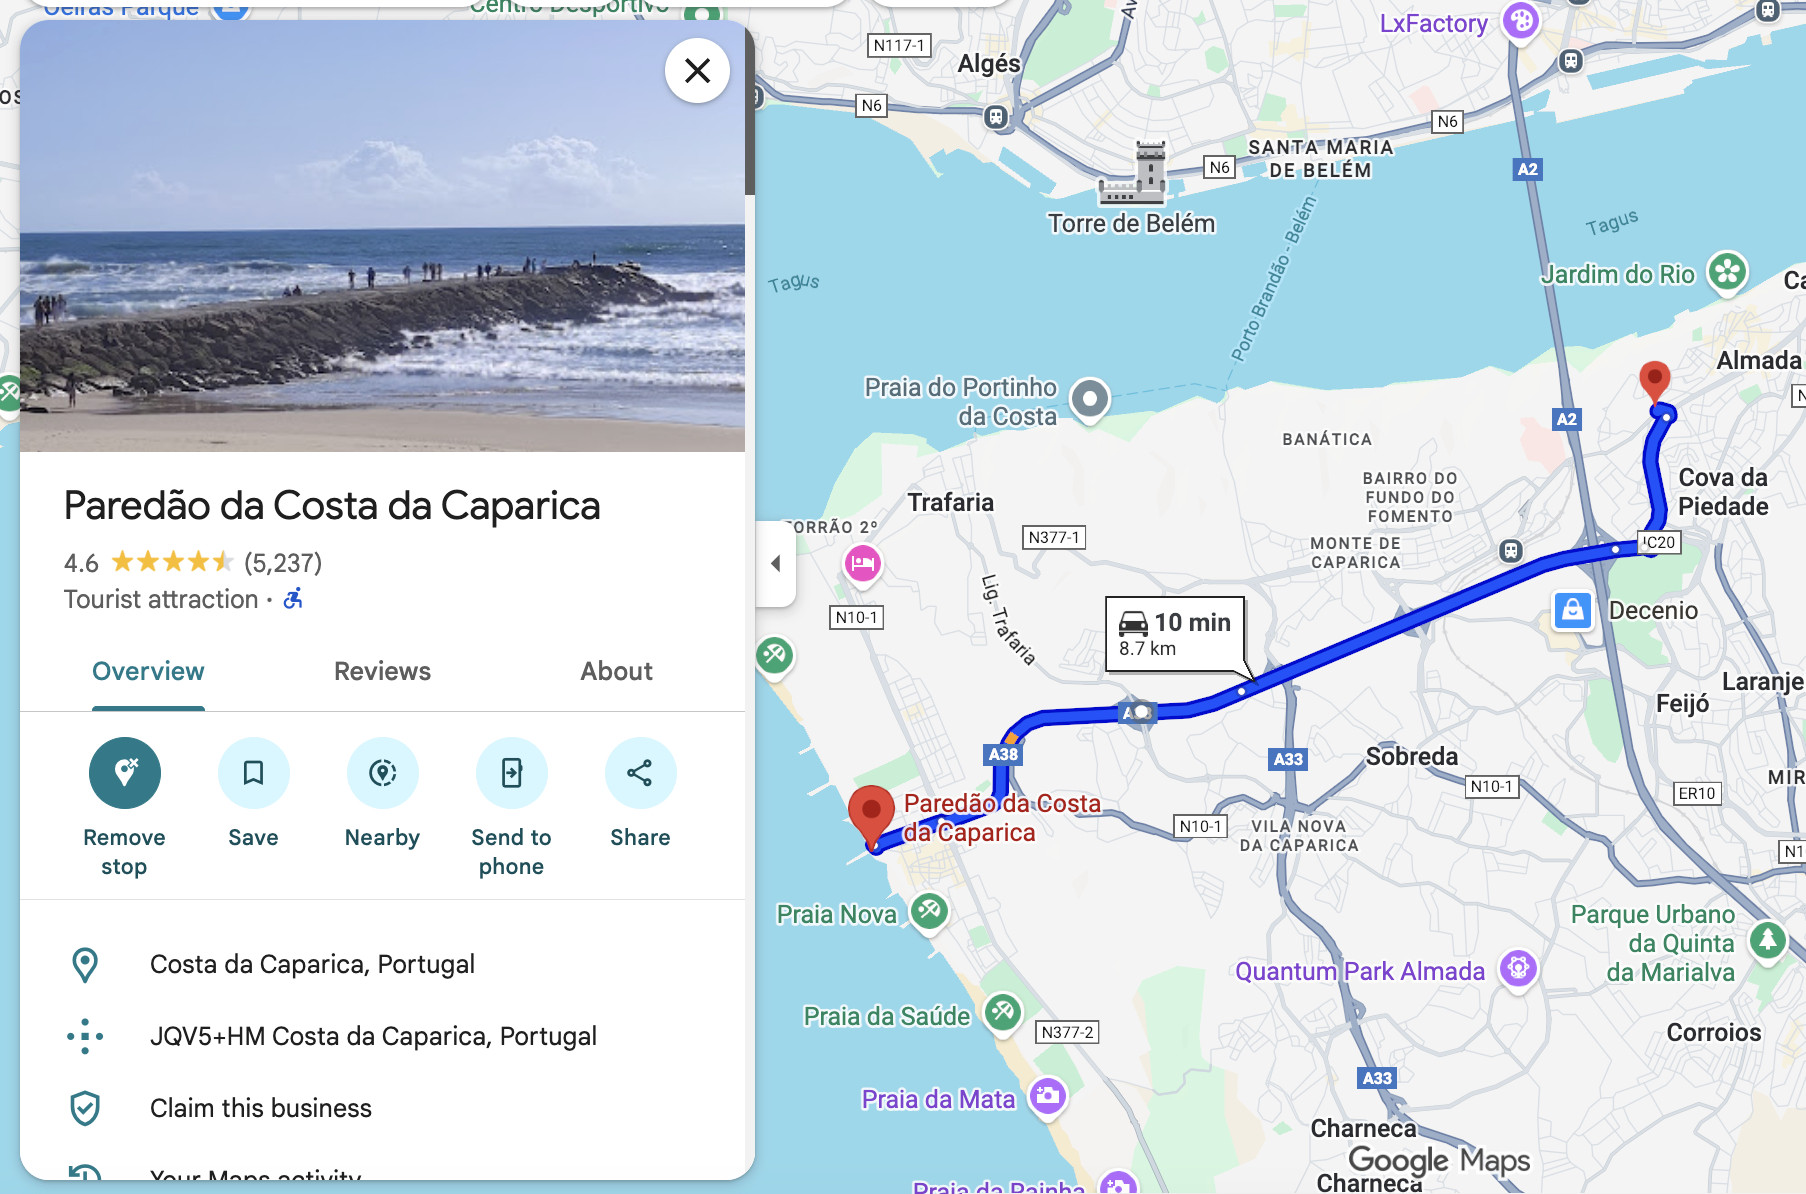1806x1194 pixels.
Task: Click Send to phone icon
Action: click(512, 773)
